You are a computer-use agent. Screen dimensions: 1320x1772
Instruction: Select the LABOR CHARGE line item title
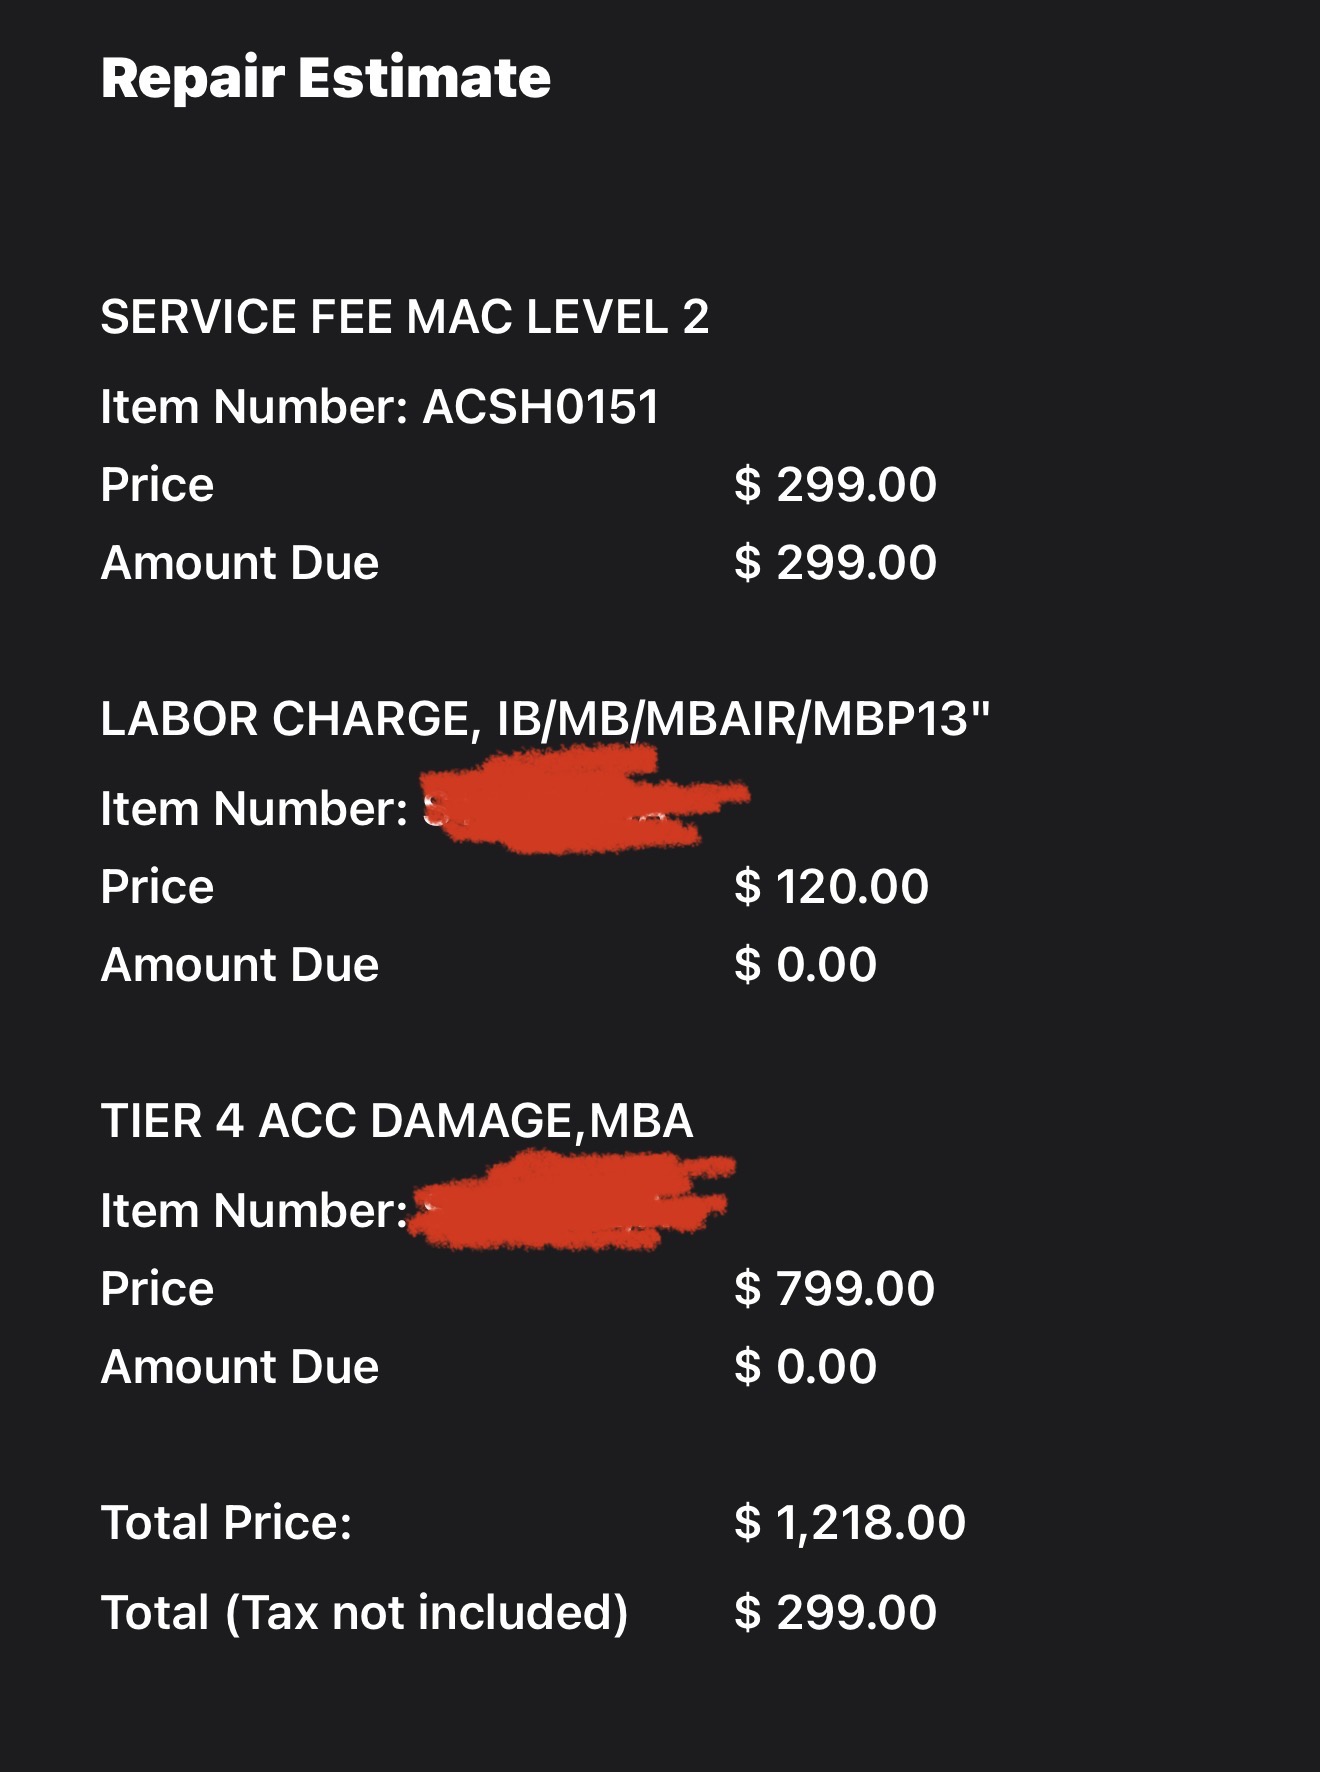[x=545, y=719]
